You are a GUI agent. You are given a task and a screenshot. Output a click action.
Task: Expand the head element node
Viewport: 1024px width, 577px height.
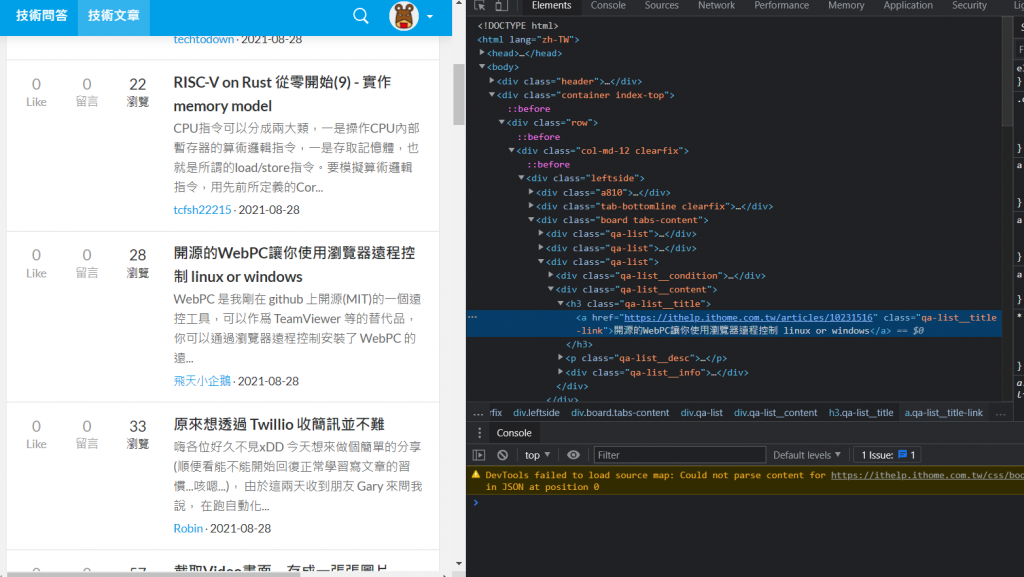482,53
